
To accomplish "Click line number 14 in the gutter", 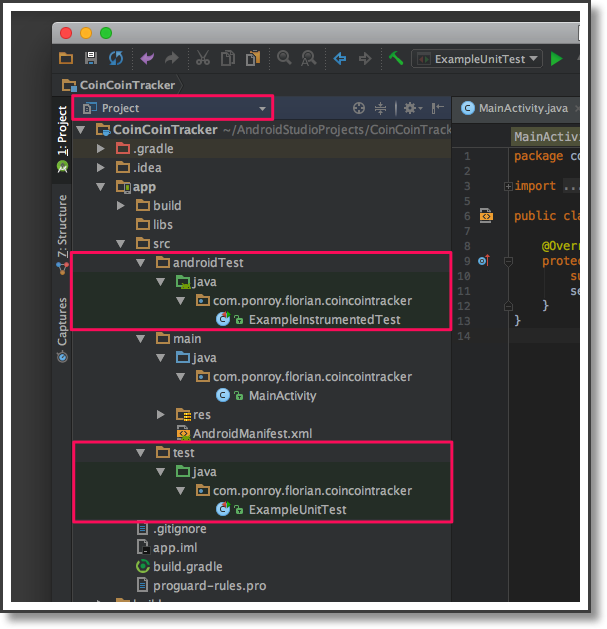I will coord(464,336).
